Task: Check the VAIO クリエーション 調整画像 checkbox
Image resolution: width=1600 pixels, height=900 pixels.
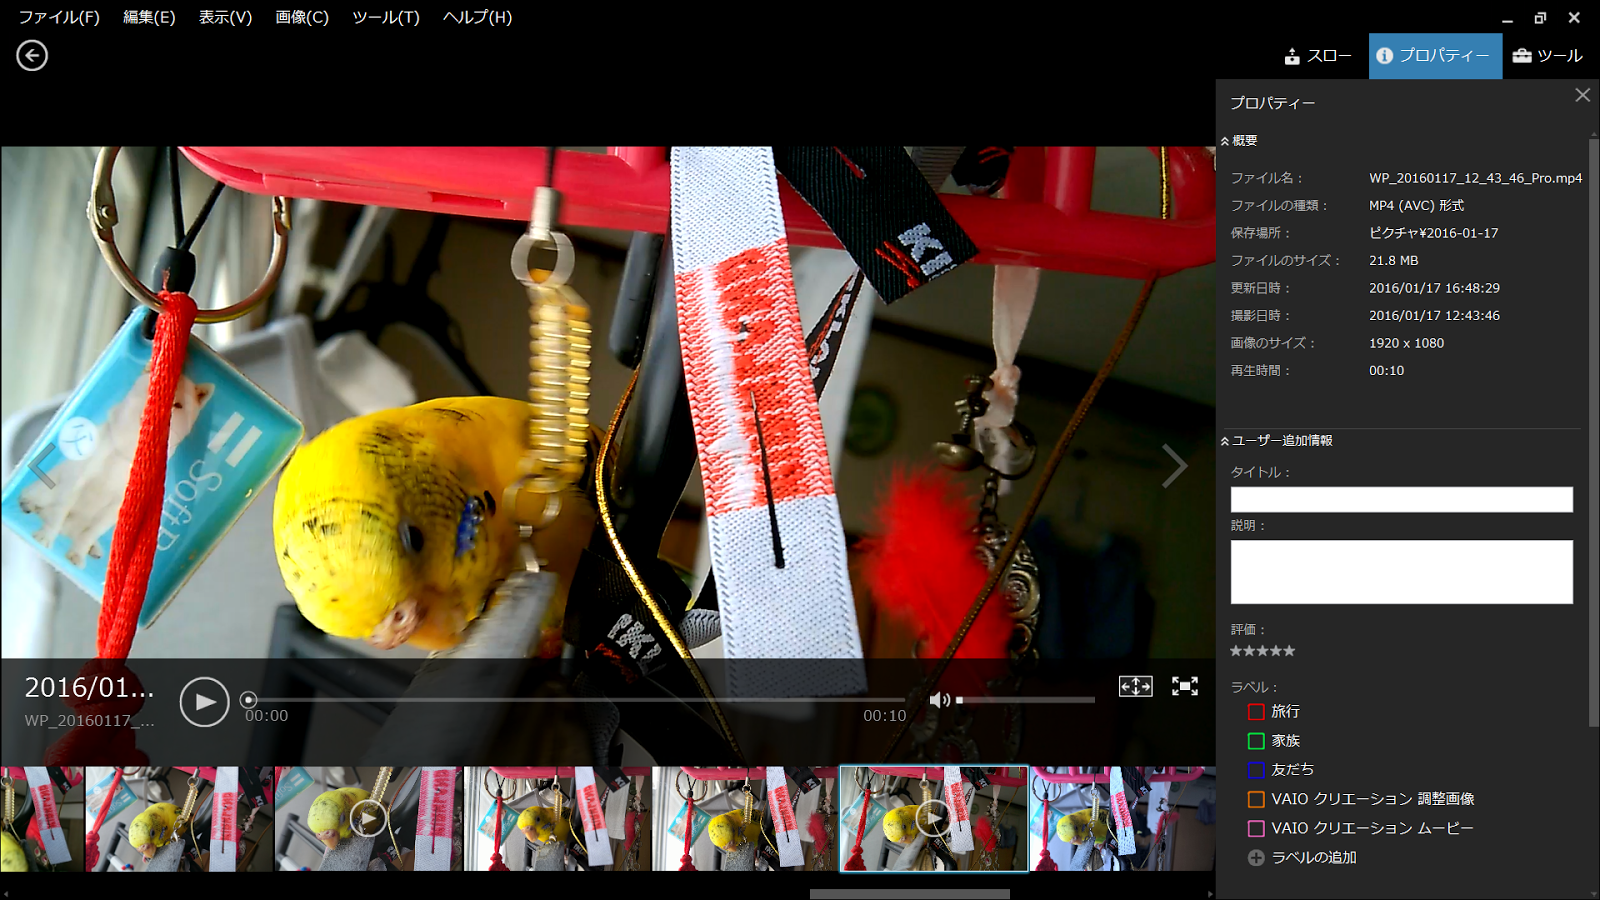Action: [1256, 799]
